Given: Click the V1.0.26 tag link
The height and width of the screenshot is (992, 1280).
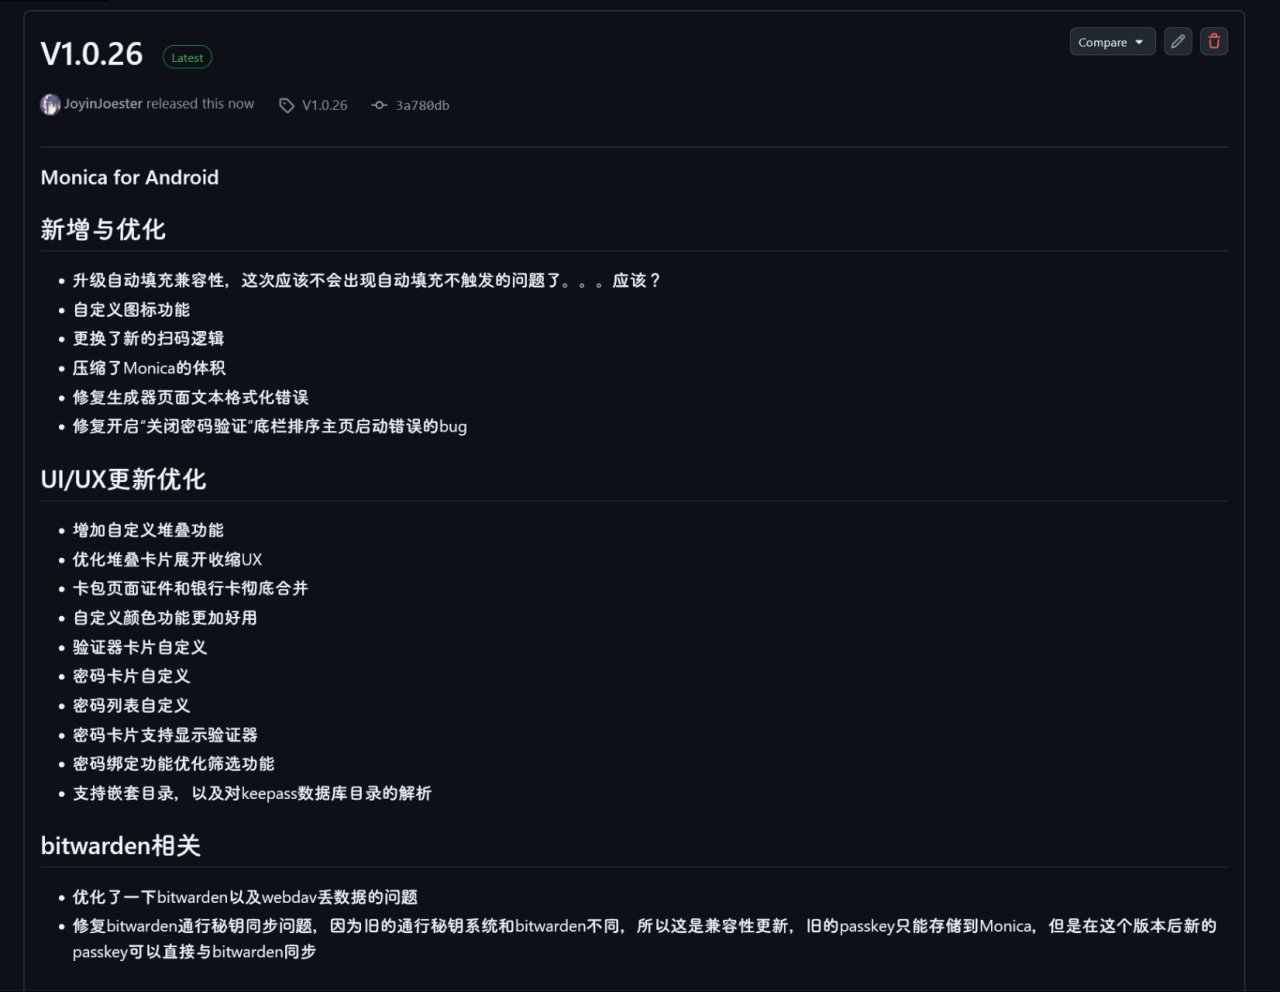Looking at the screenshot, I should [x=325, y=105].
